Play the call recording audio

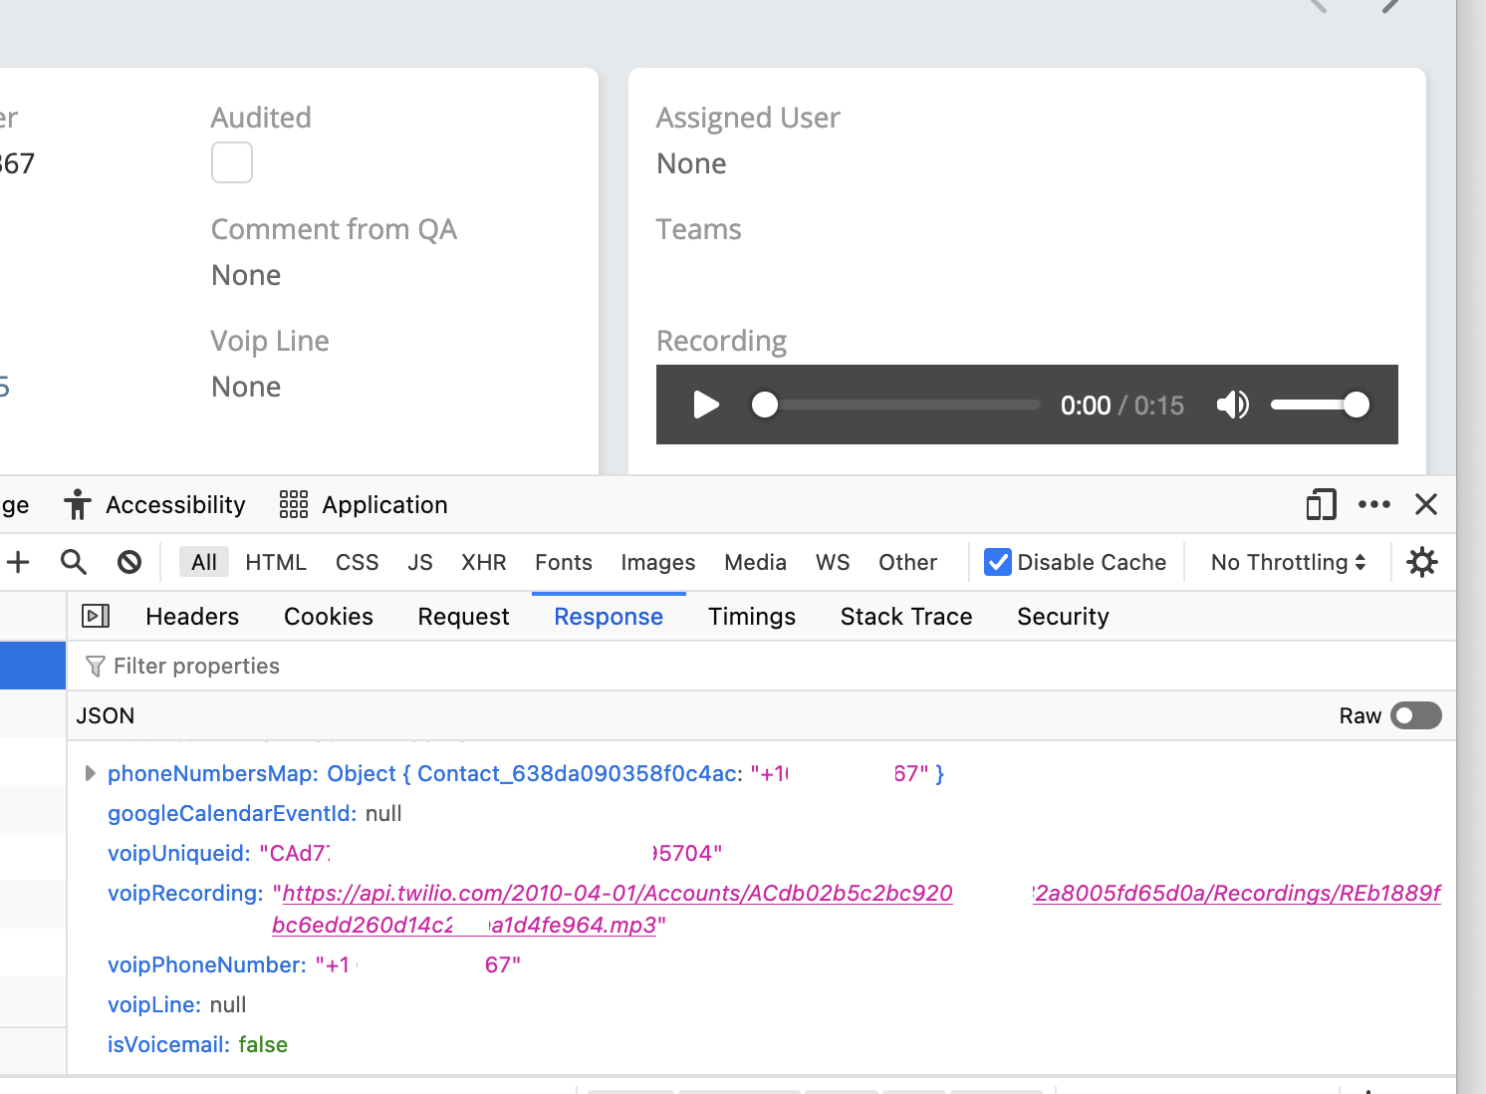[x=706, y=405]
